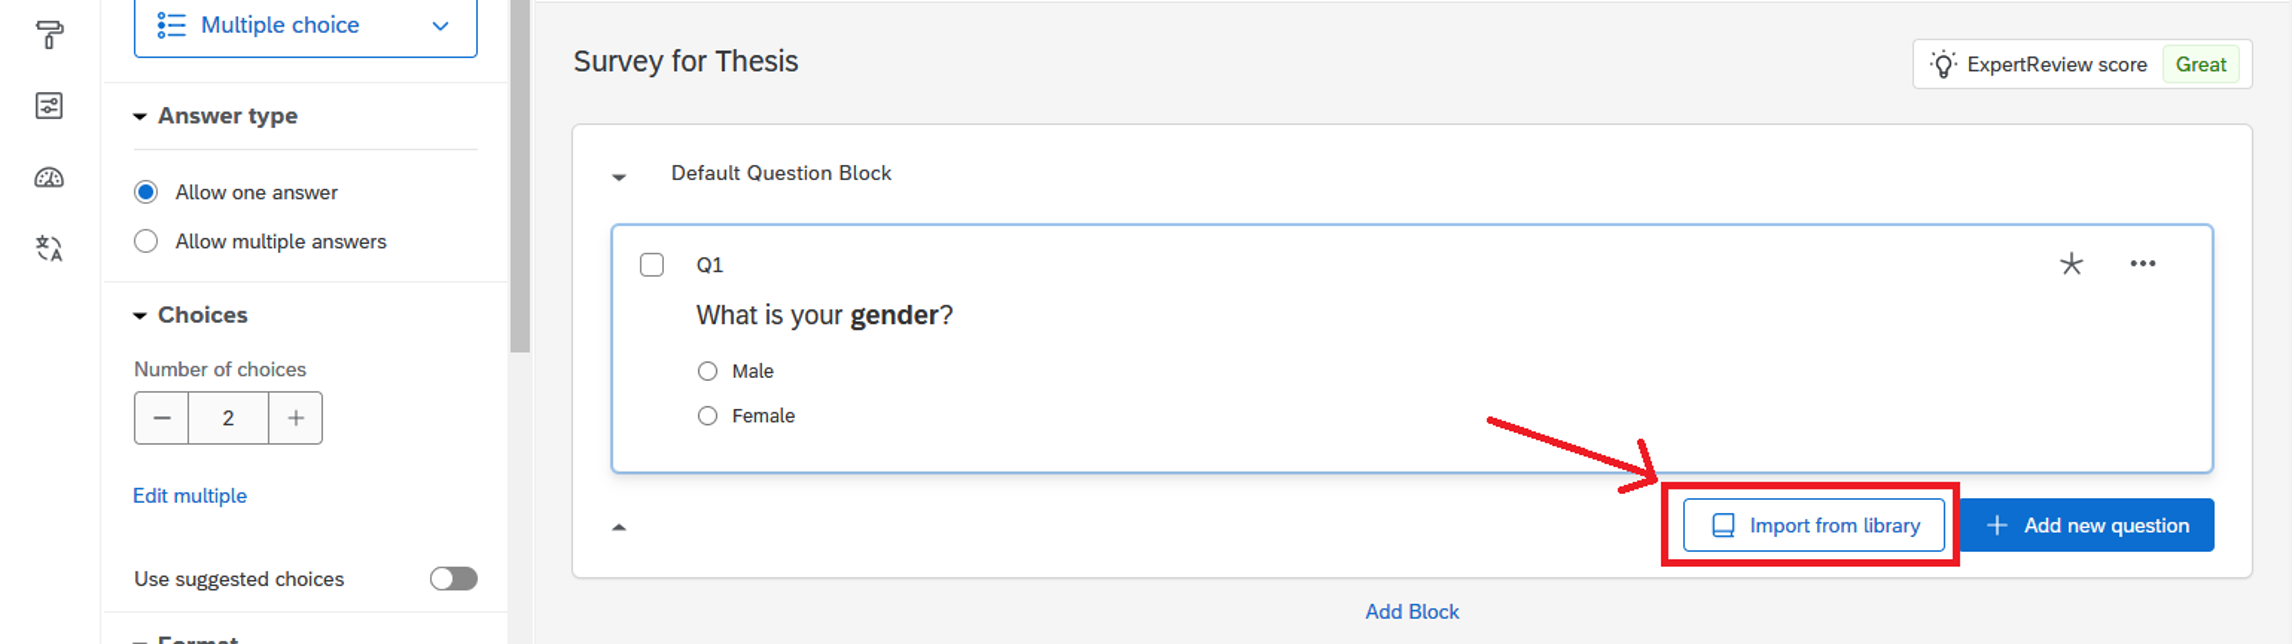Collapse the Answer type section
This screenshot has height=644, width=2292.
(x=140, y=117)
